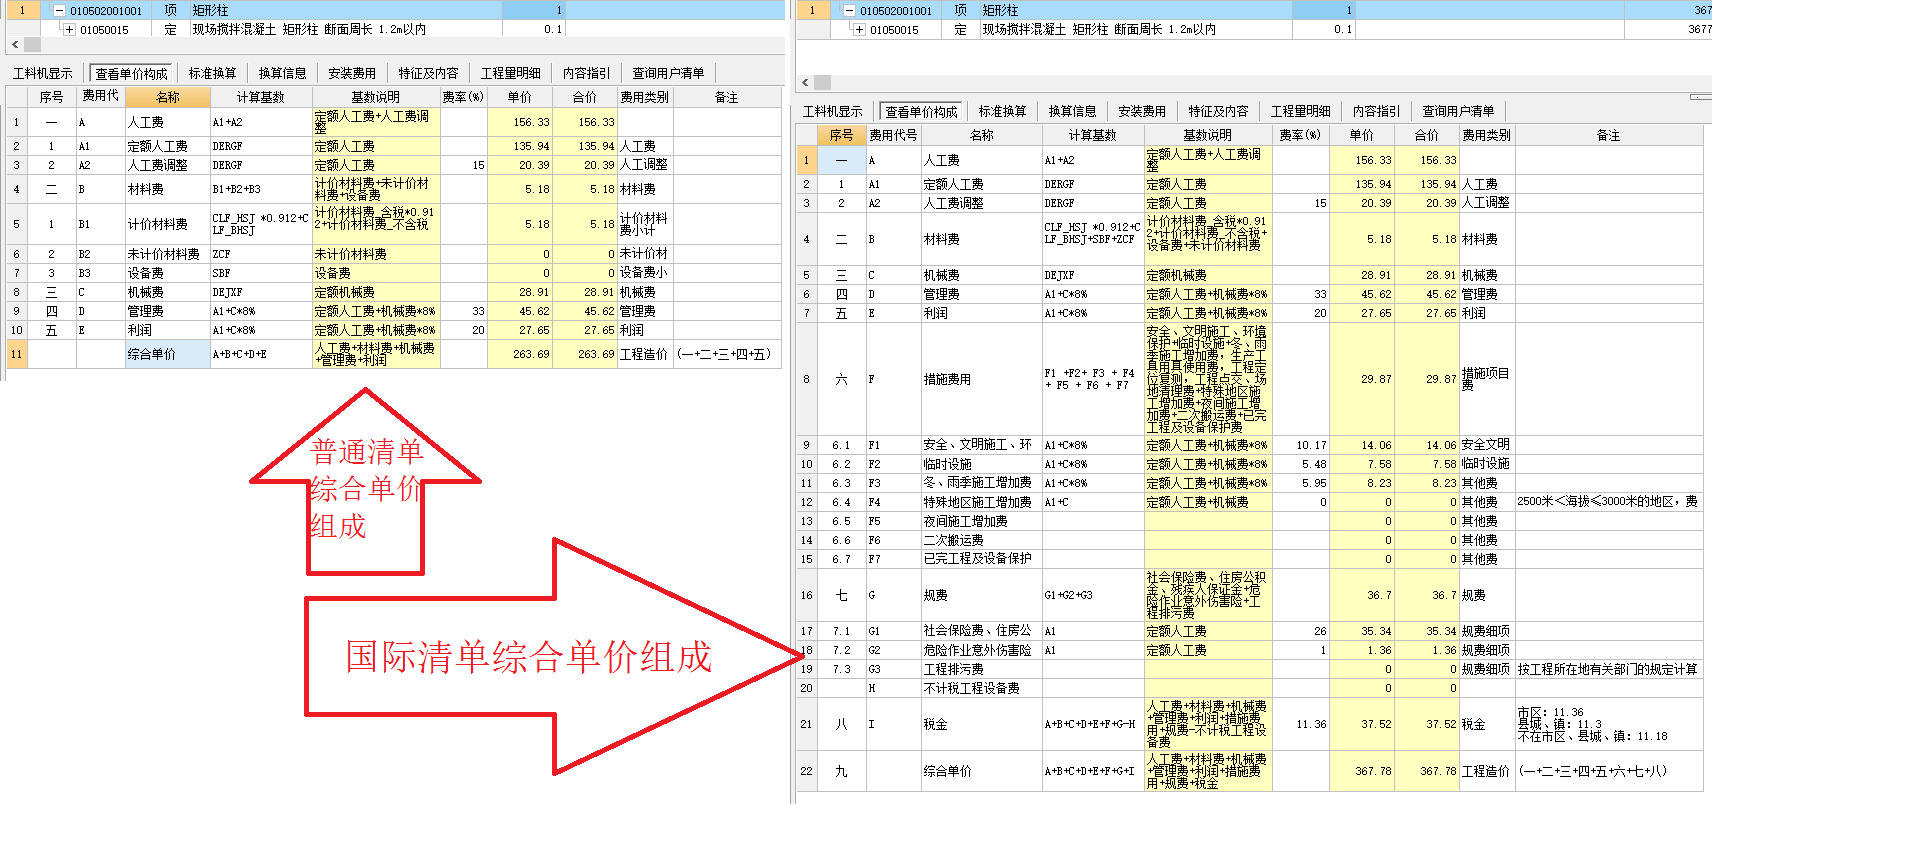Open 查询用户清单 tab in the left panel
This screenshot has width=1908, height=859.
(668, 73)
